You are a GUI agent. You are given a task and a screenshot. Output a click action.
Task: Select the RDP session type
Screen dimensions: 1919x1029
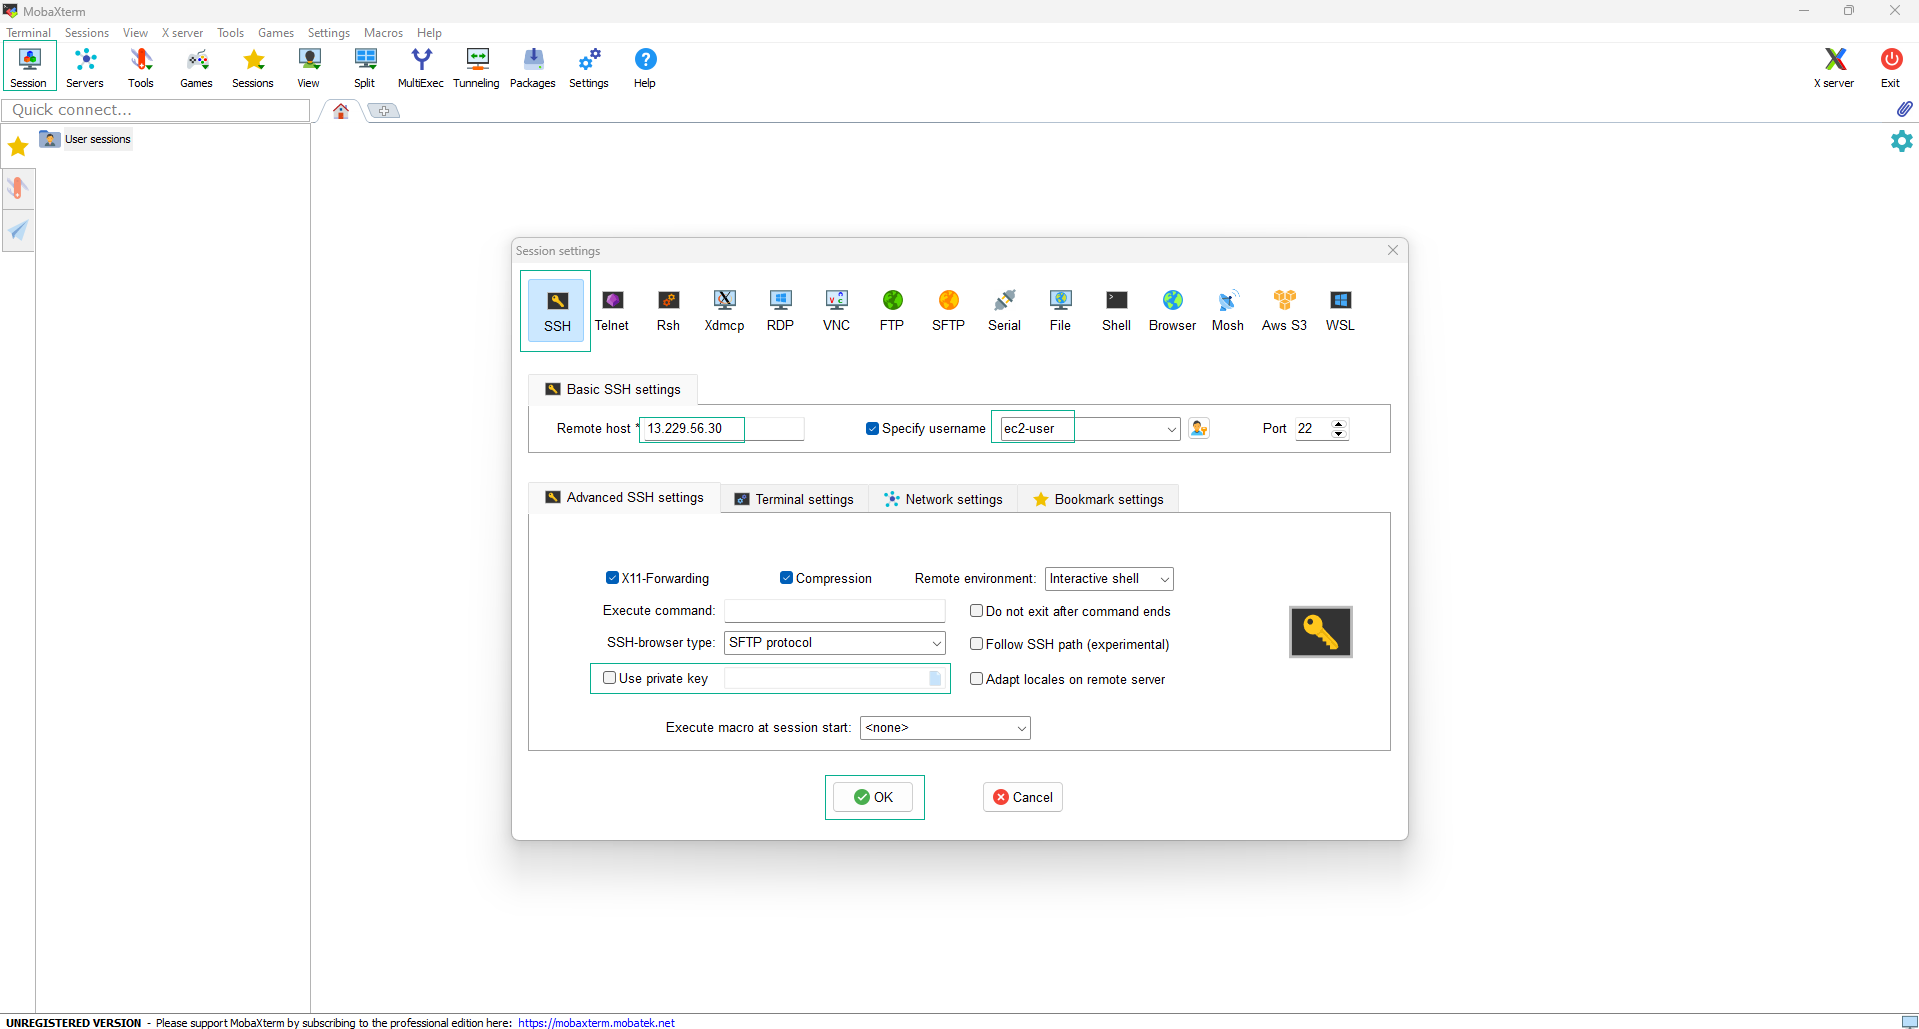(x=780, y=311)
